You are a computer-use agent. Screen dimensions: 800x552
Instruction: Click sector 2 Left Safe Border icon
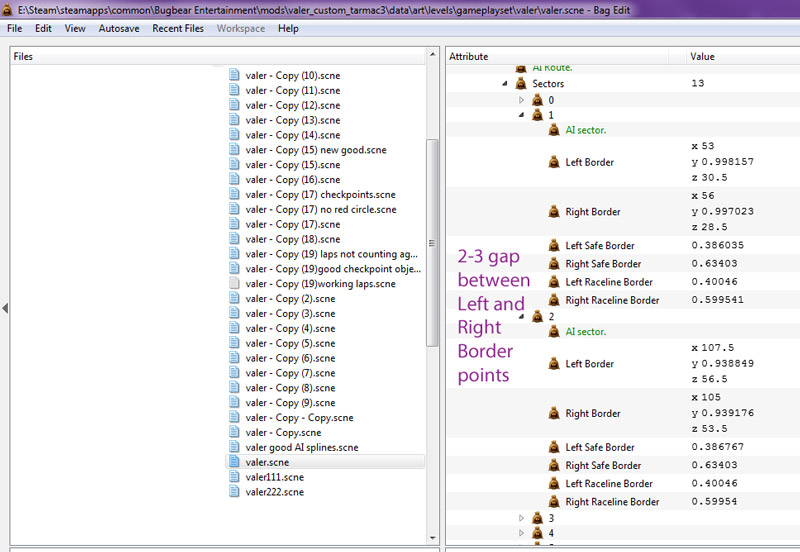pyautogui.click(x=554, y=447)
